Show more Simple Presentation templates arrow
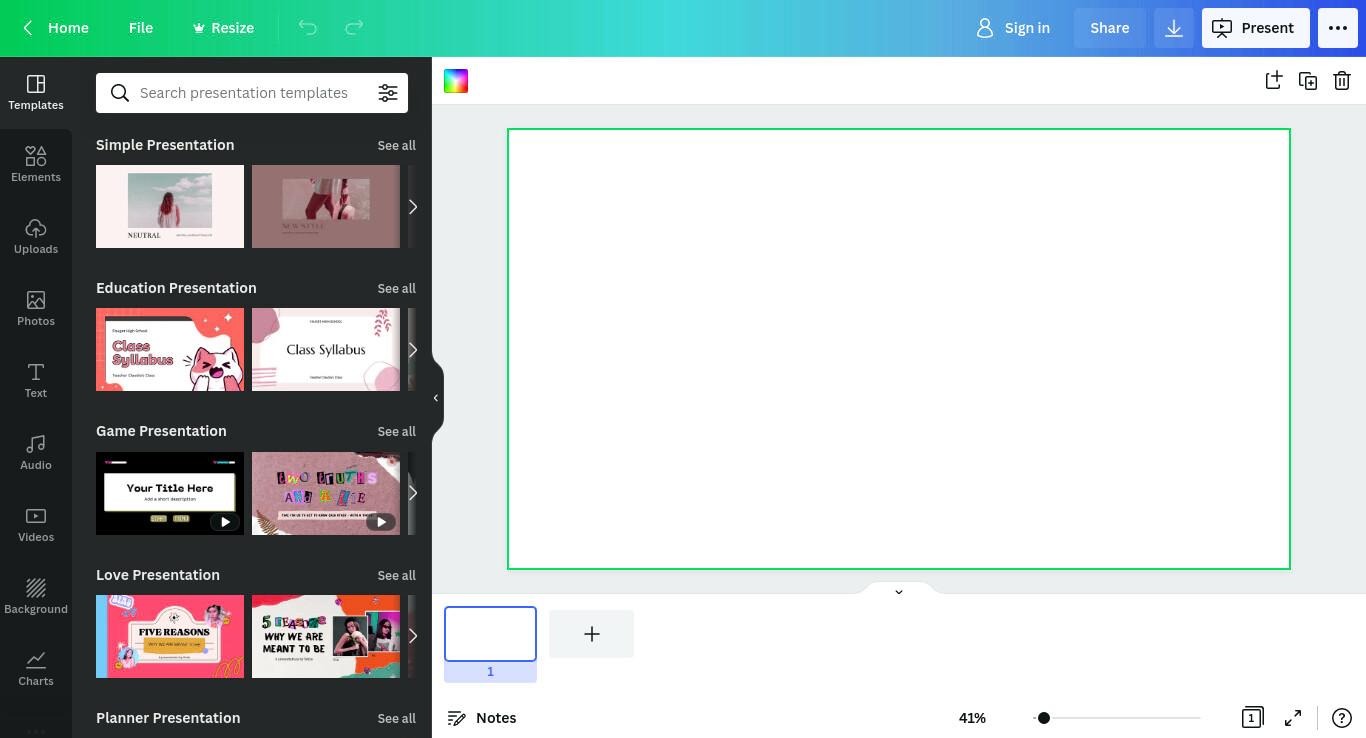This screenshot has height=738, width=1366. point(412,207)
